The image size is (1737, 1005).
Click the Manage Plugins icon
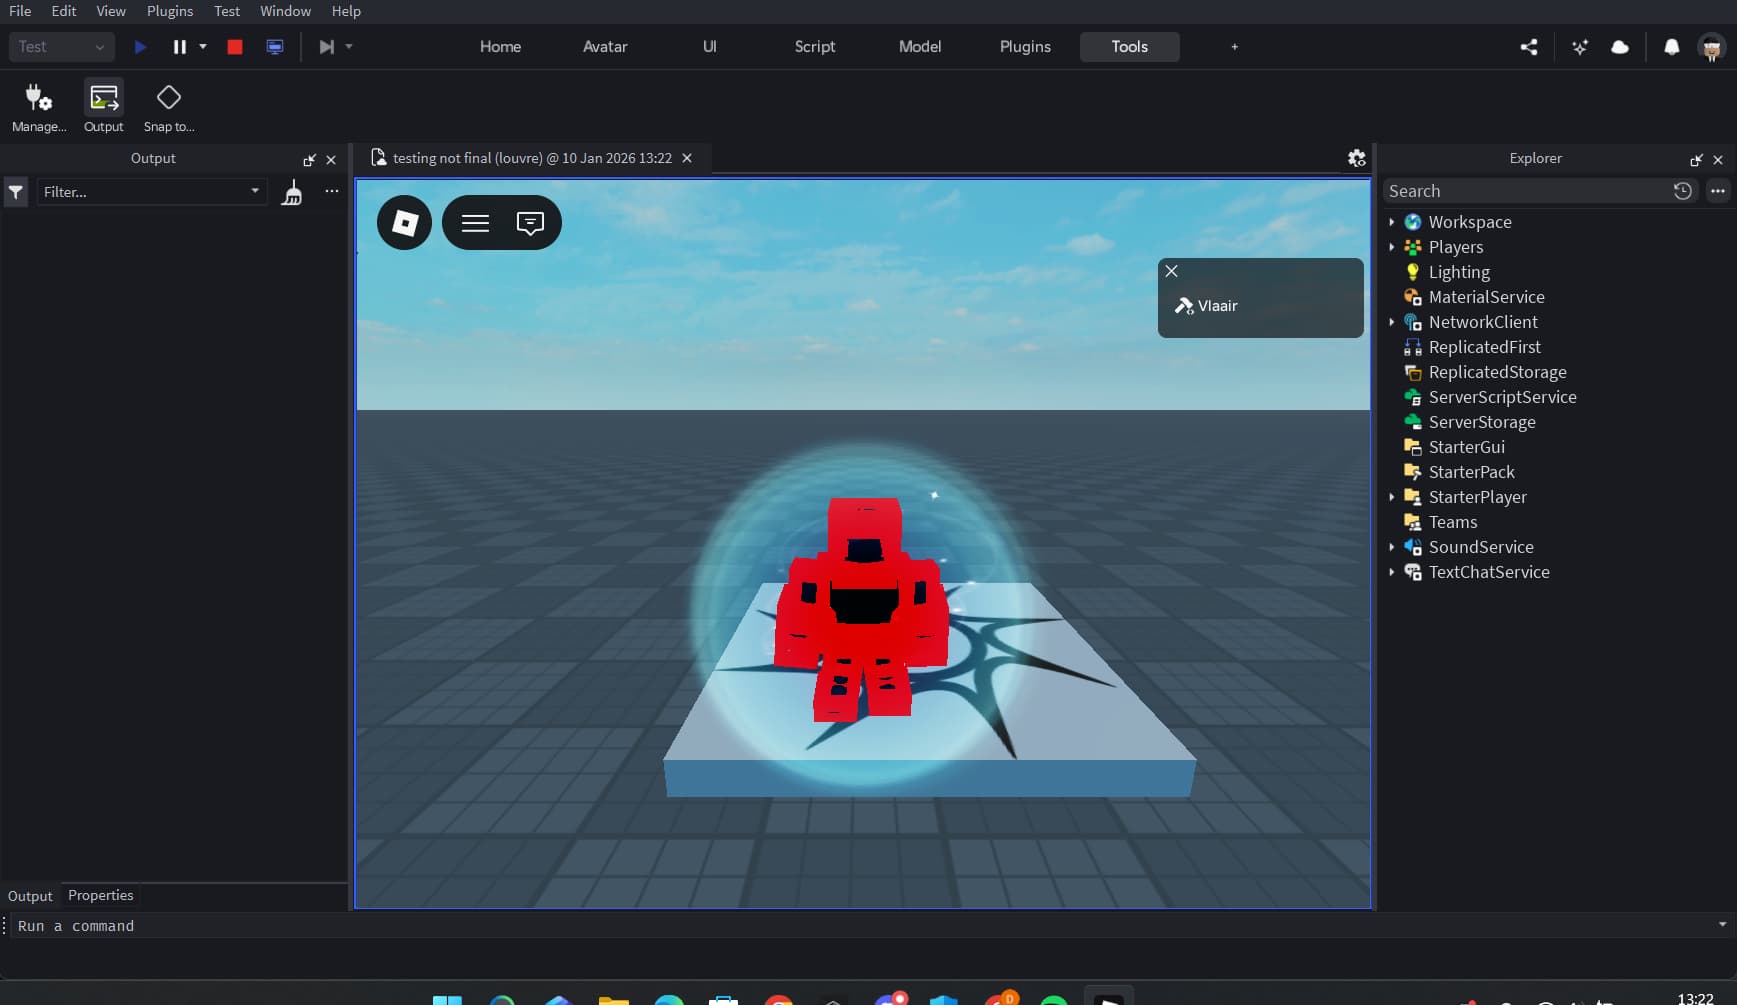39,105
